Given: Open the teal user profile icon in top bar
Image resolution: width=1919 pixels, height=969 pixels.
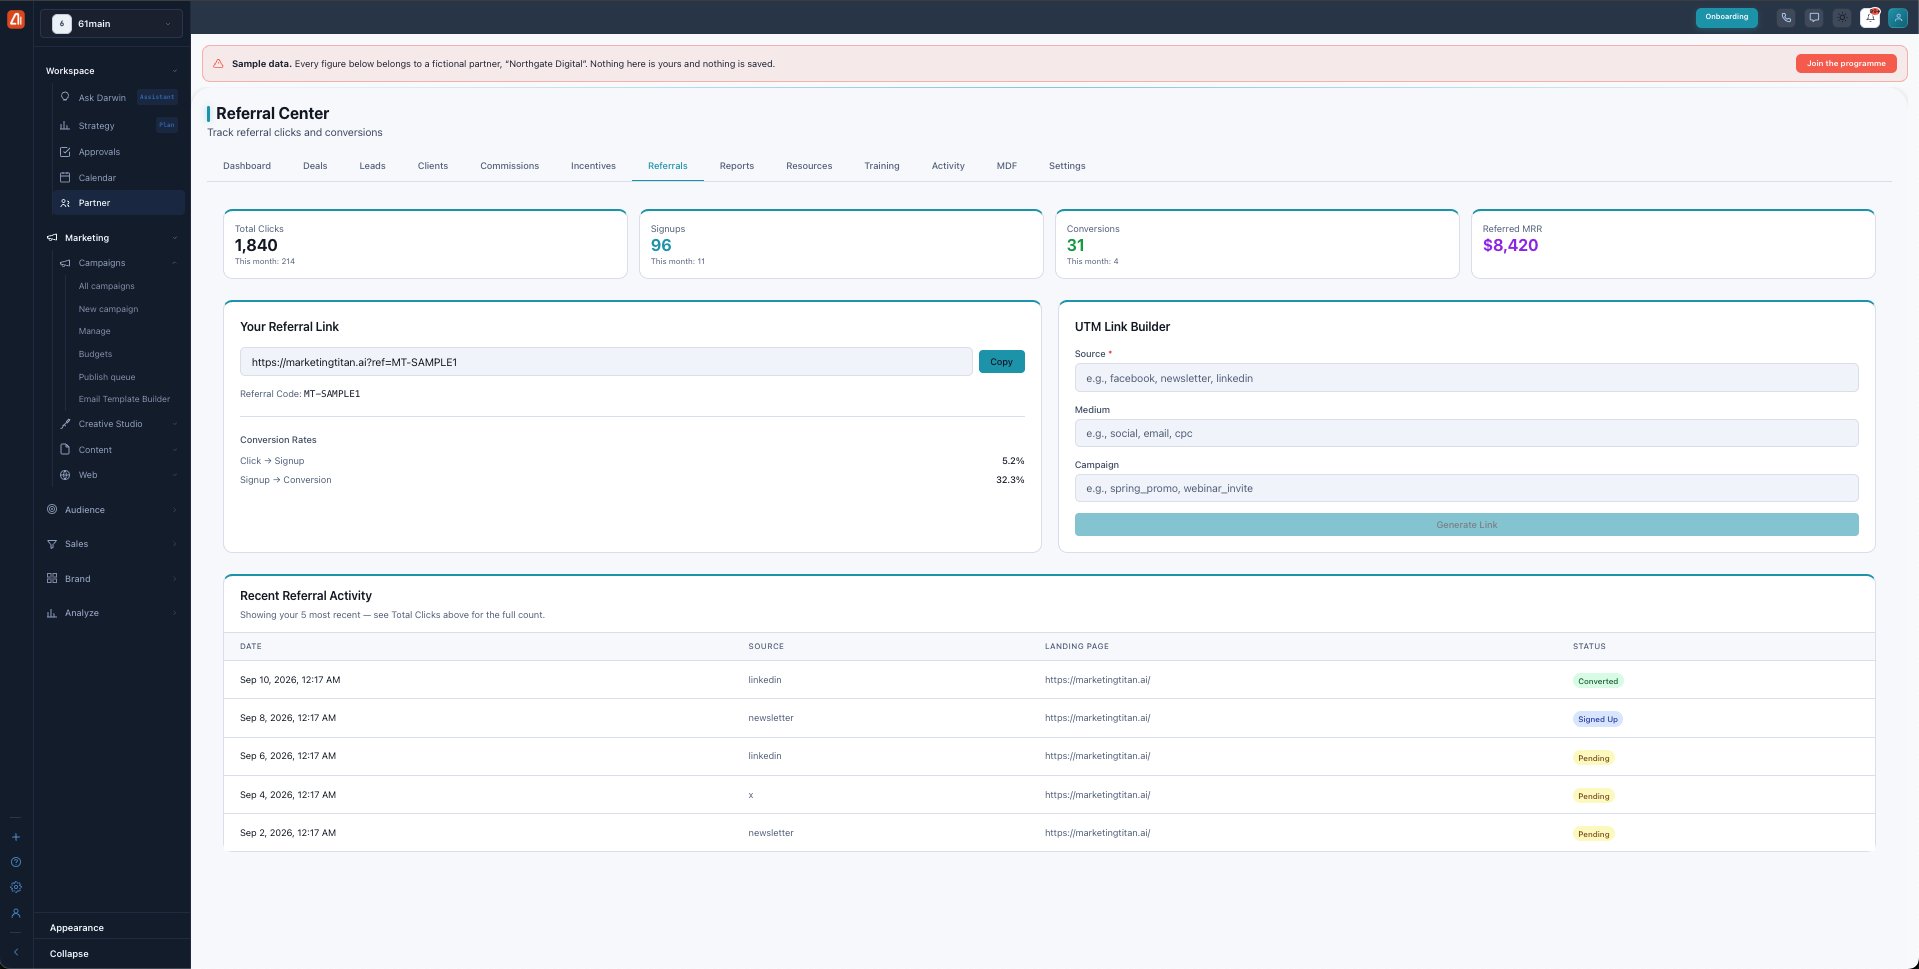Looking at the screenshot, I should [x=1897, y=17].
